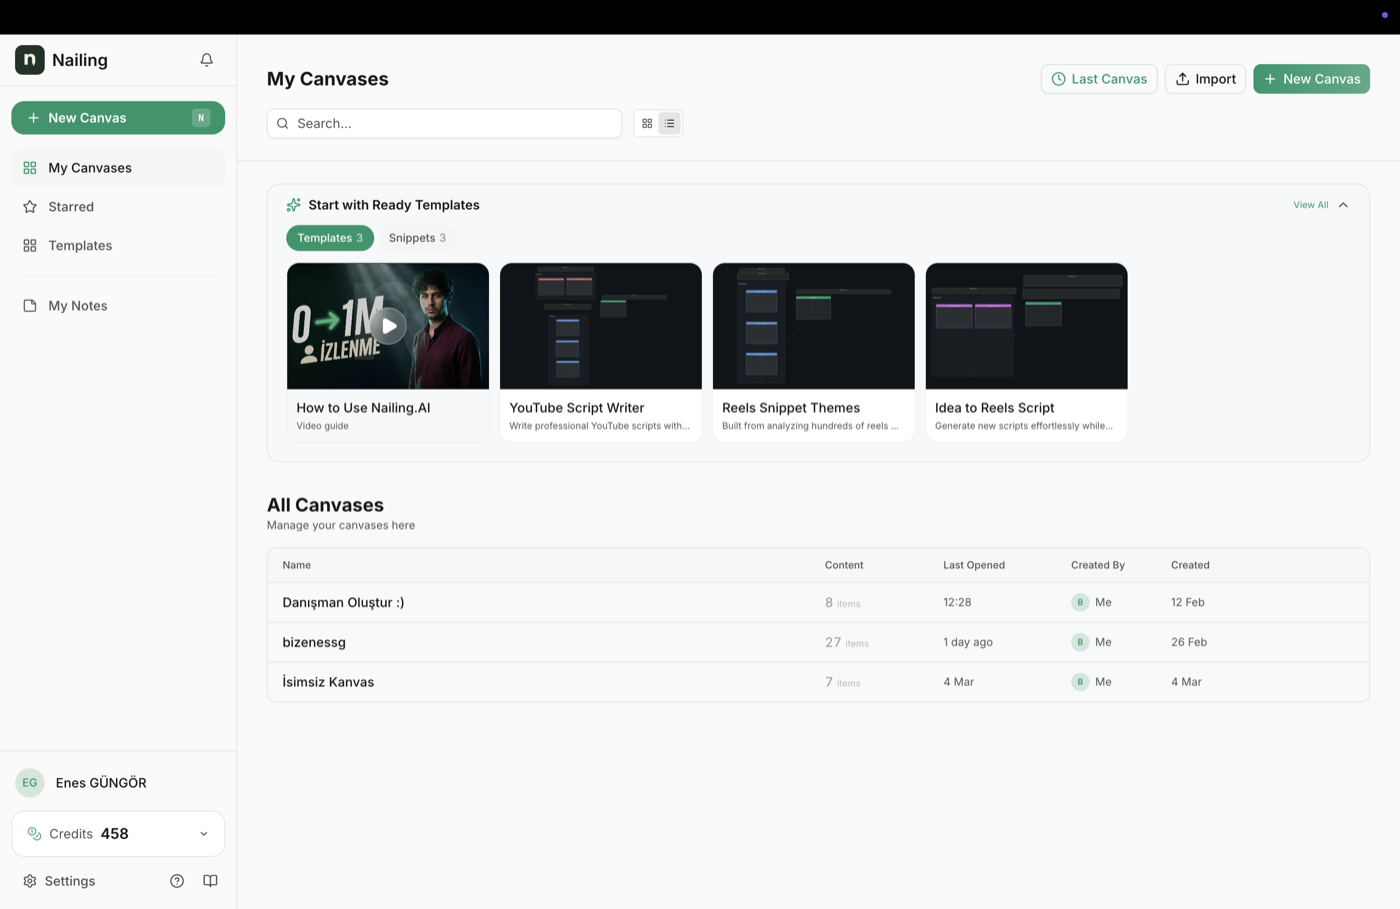This screenshot has height=909, width=1400.
Task: Open the notifications bell icon
Action: (x=206, y=60)
